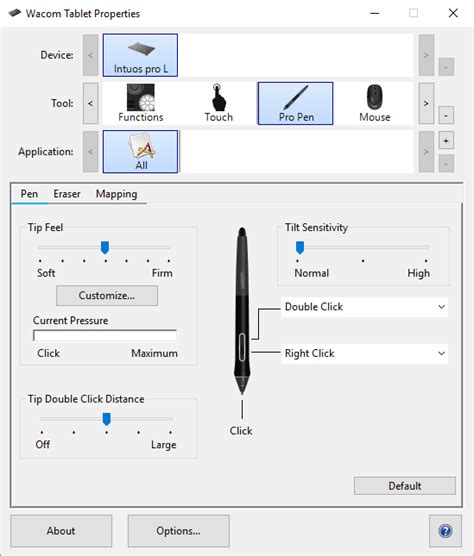Viewport: 474px width, 556px height.
Task: Click the Maximum label under Current Pressure
Action: click(x=154, y=353)
